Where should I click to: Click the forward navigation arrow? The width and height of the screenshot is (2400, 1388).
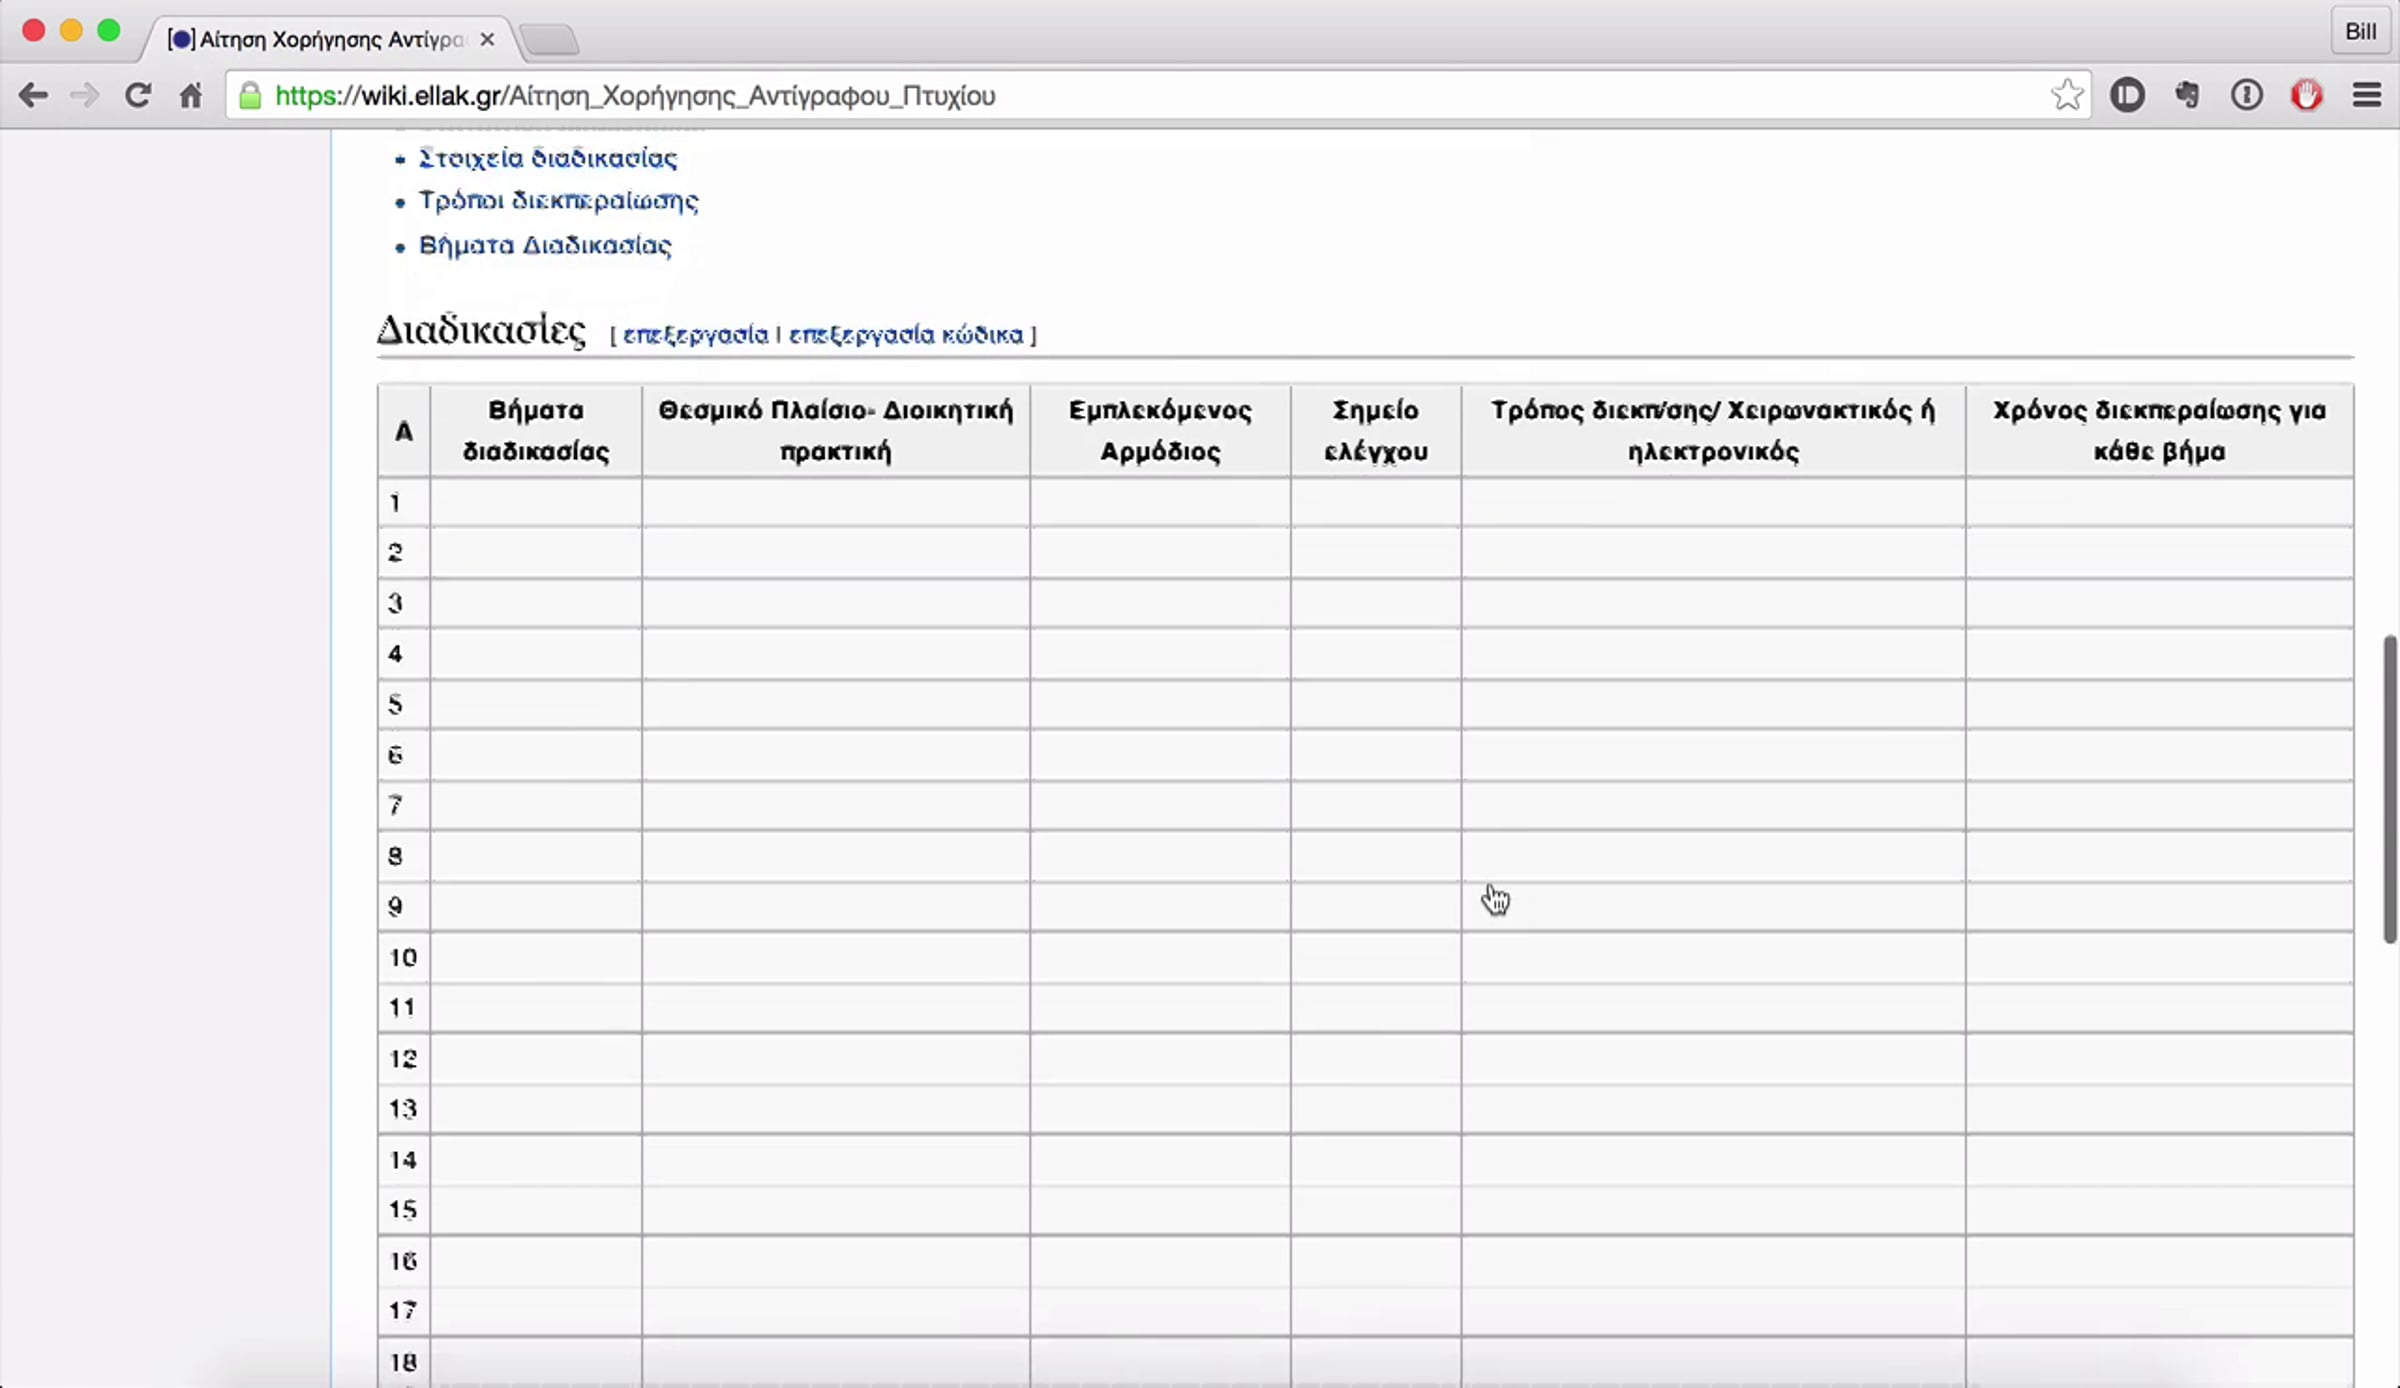click(85, 95)
